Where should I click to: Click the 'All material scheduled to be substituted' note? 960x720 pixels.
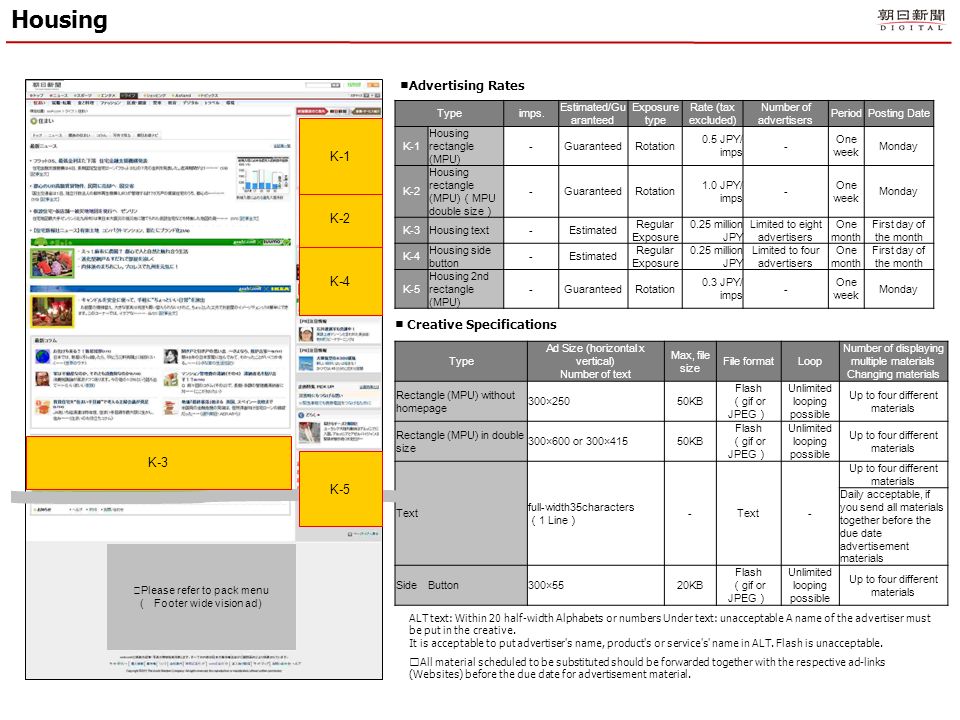[647, 668]
